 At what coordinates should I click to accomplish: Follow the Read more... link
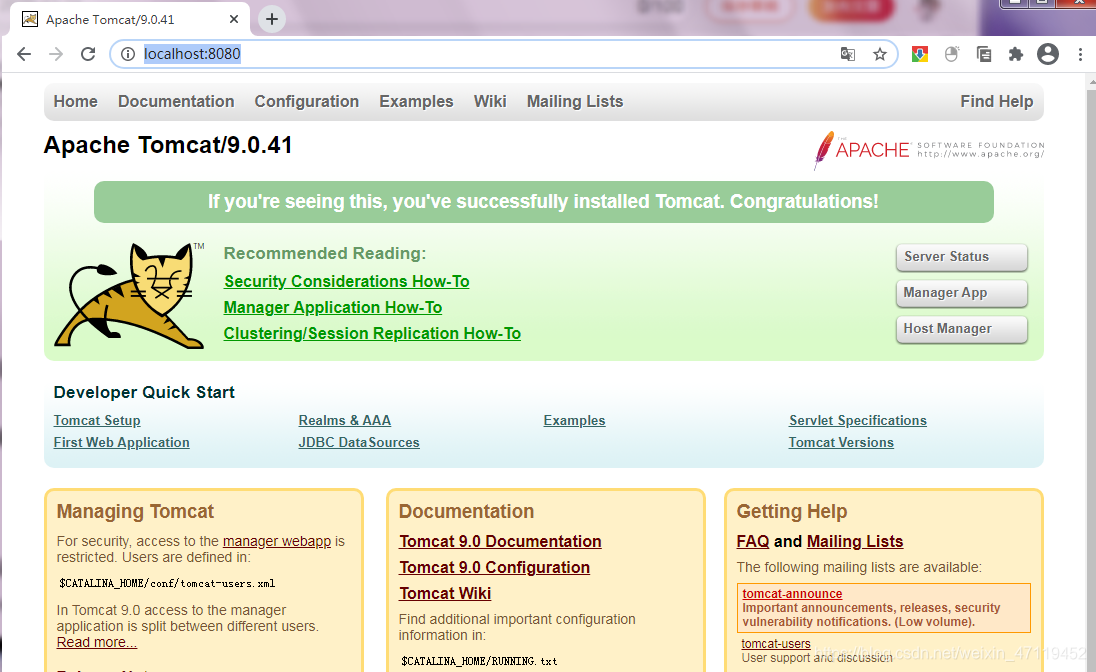[x=96, y=642]
